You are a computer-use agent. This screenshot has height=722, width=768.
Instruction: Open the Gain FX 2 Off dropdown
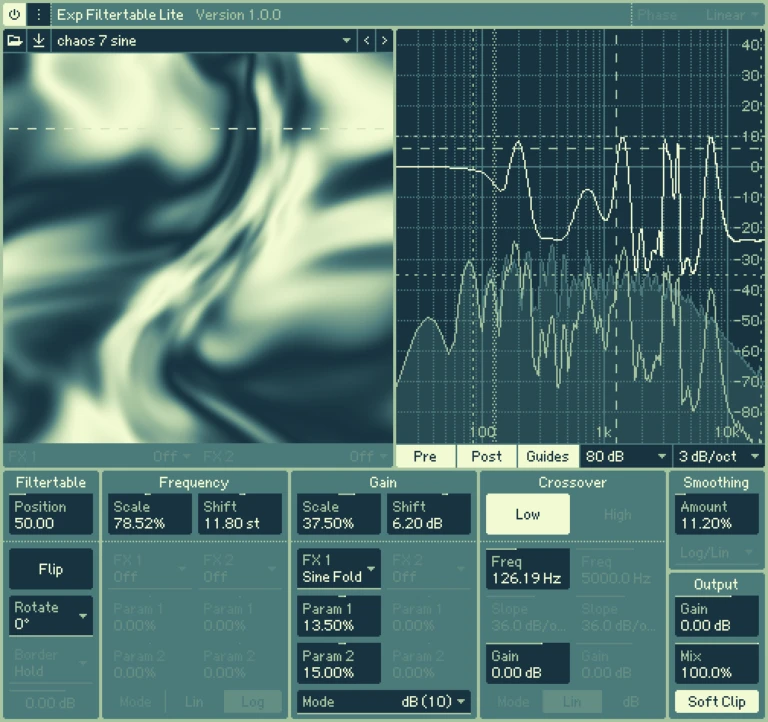[429, 568]
